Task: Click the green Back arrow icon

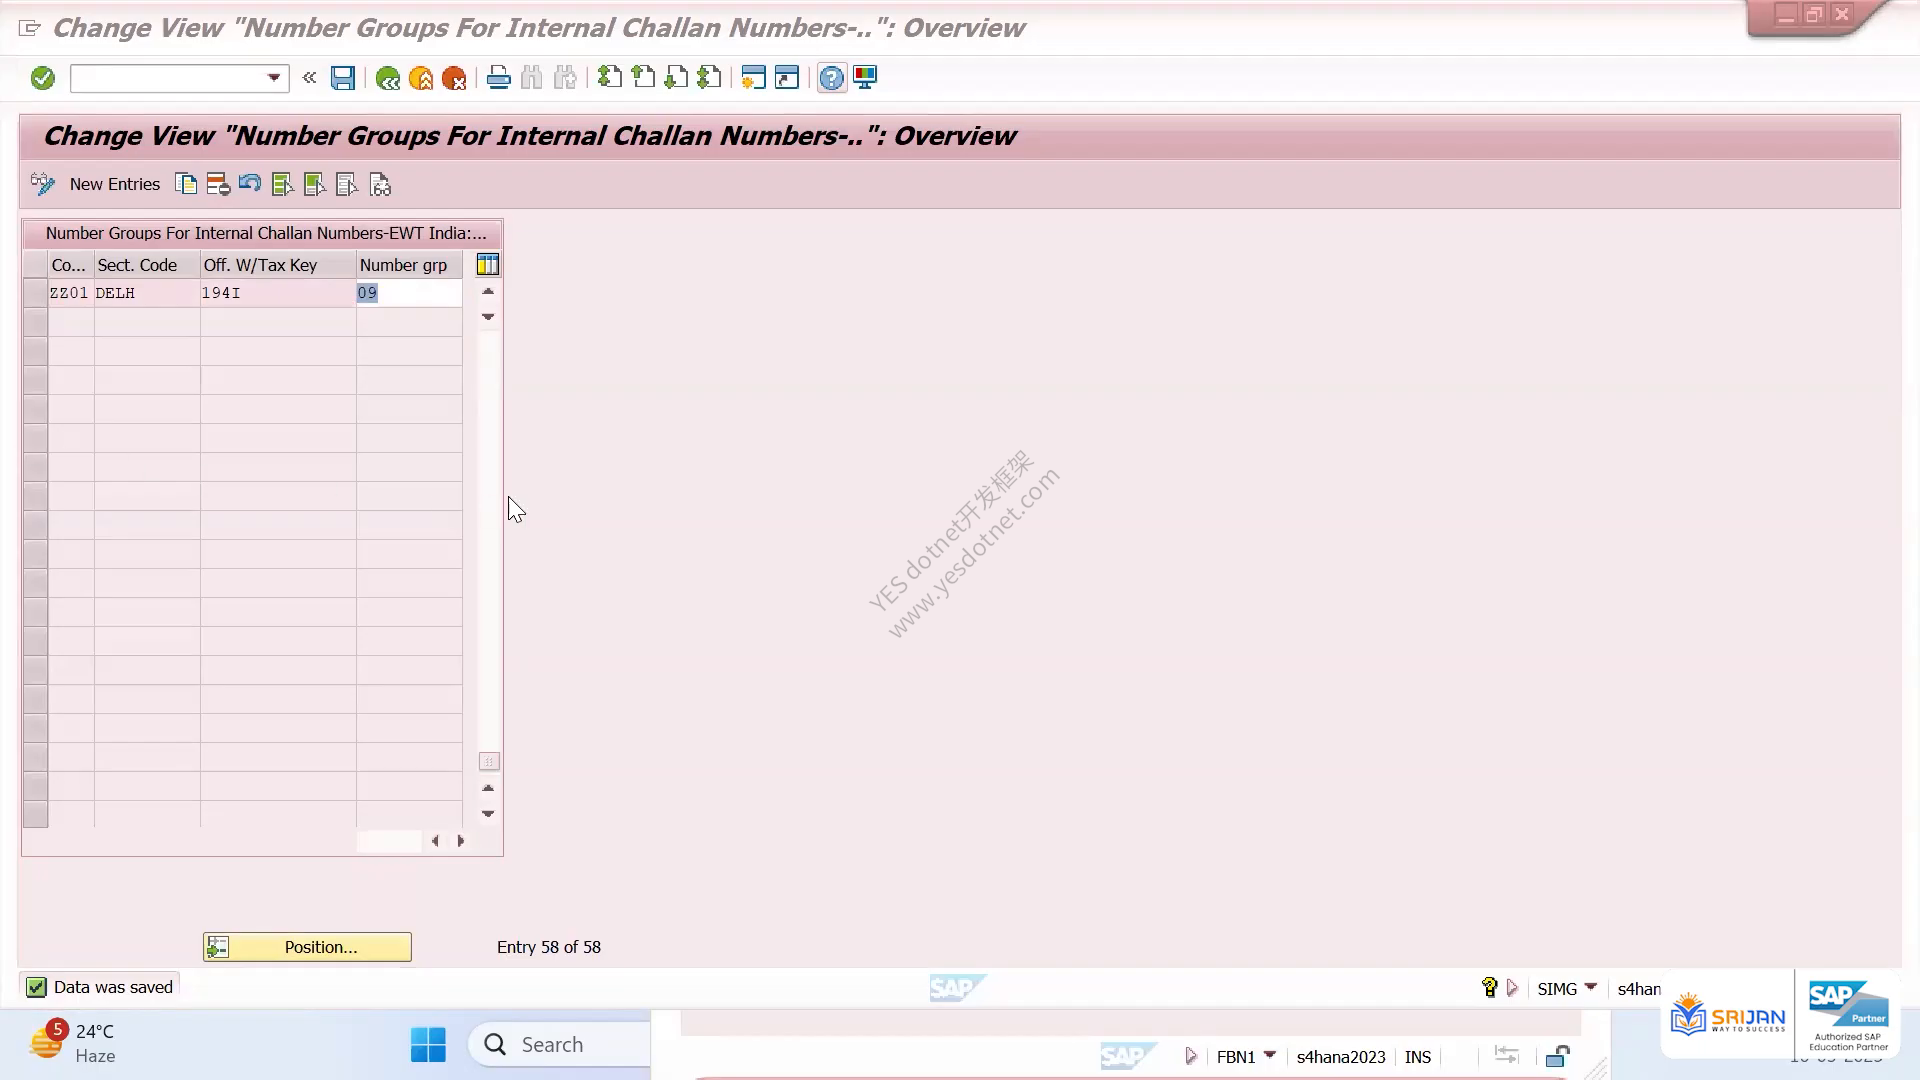Action: click(388, 78)
